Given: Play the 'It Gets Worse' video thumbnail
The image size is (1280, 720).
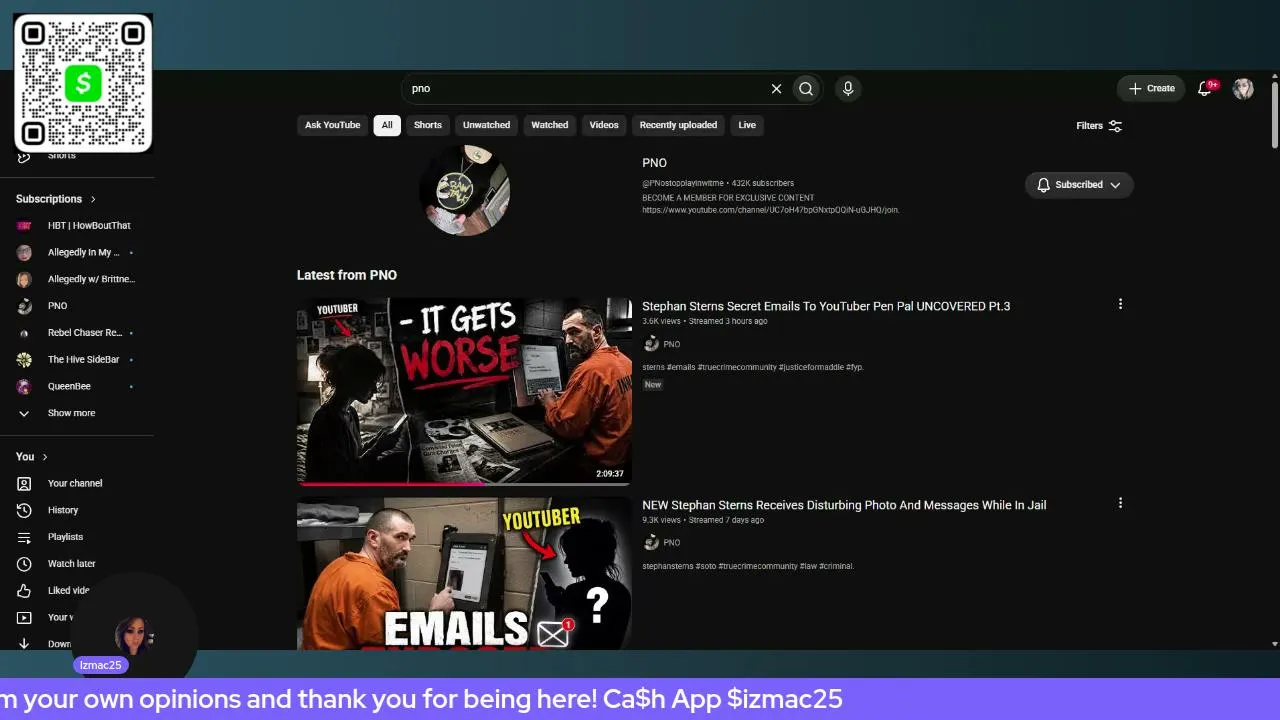Looking at the screenshot, I should (x=464, y=391).
